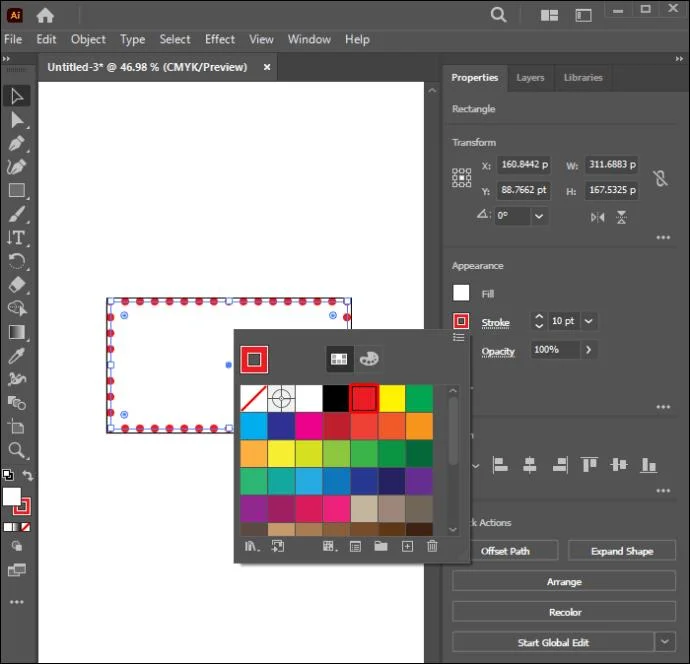Select the Direct Selection tool
Viewport: 690px width, 664px height.
click(16, 120)
